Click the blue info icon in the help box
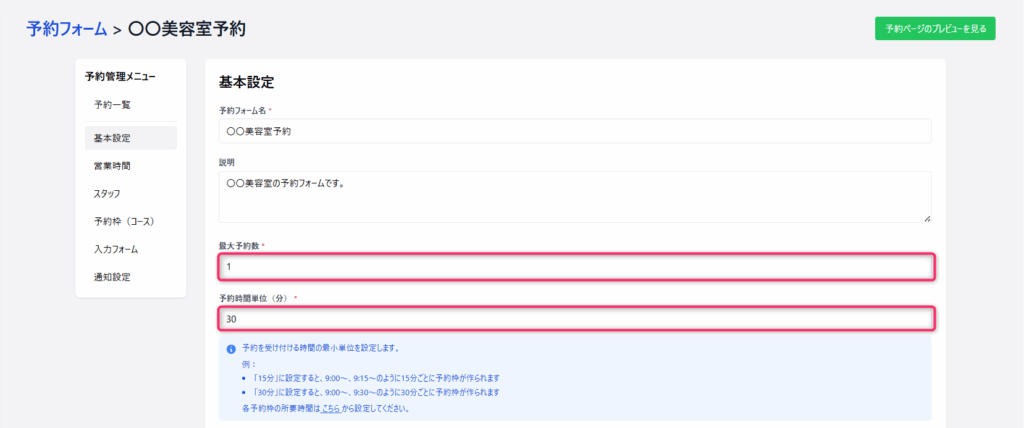1024x428 pixels. 231,349
